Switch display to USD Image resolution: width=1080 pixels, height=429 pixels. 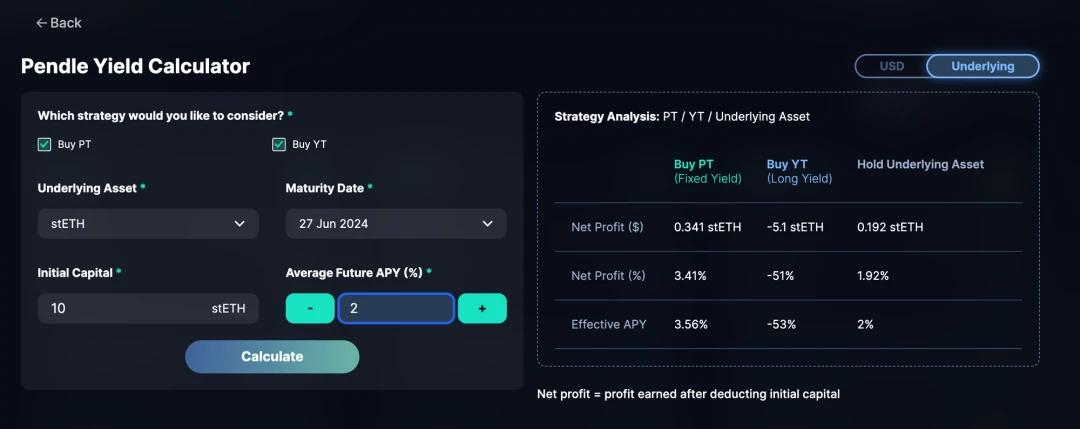click(x=891, y=66)
